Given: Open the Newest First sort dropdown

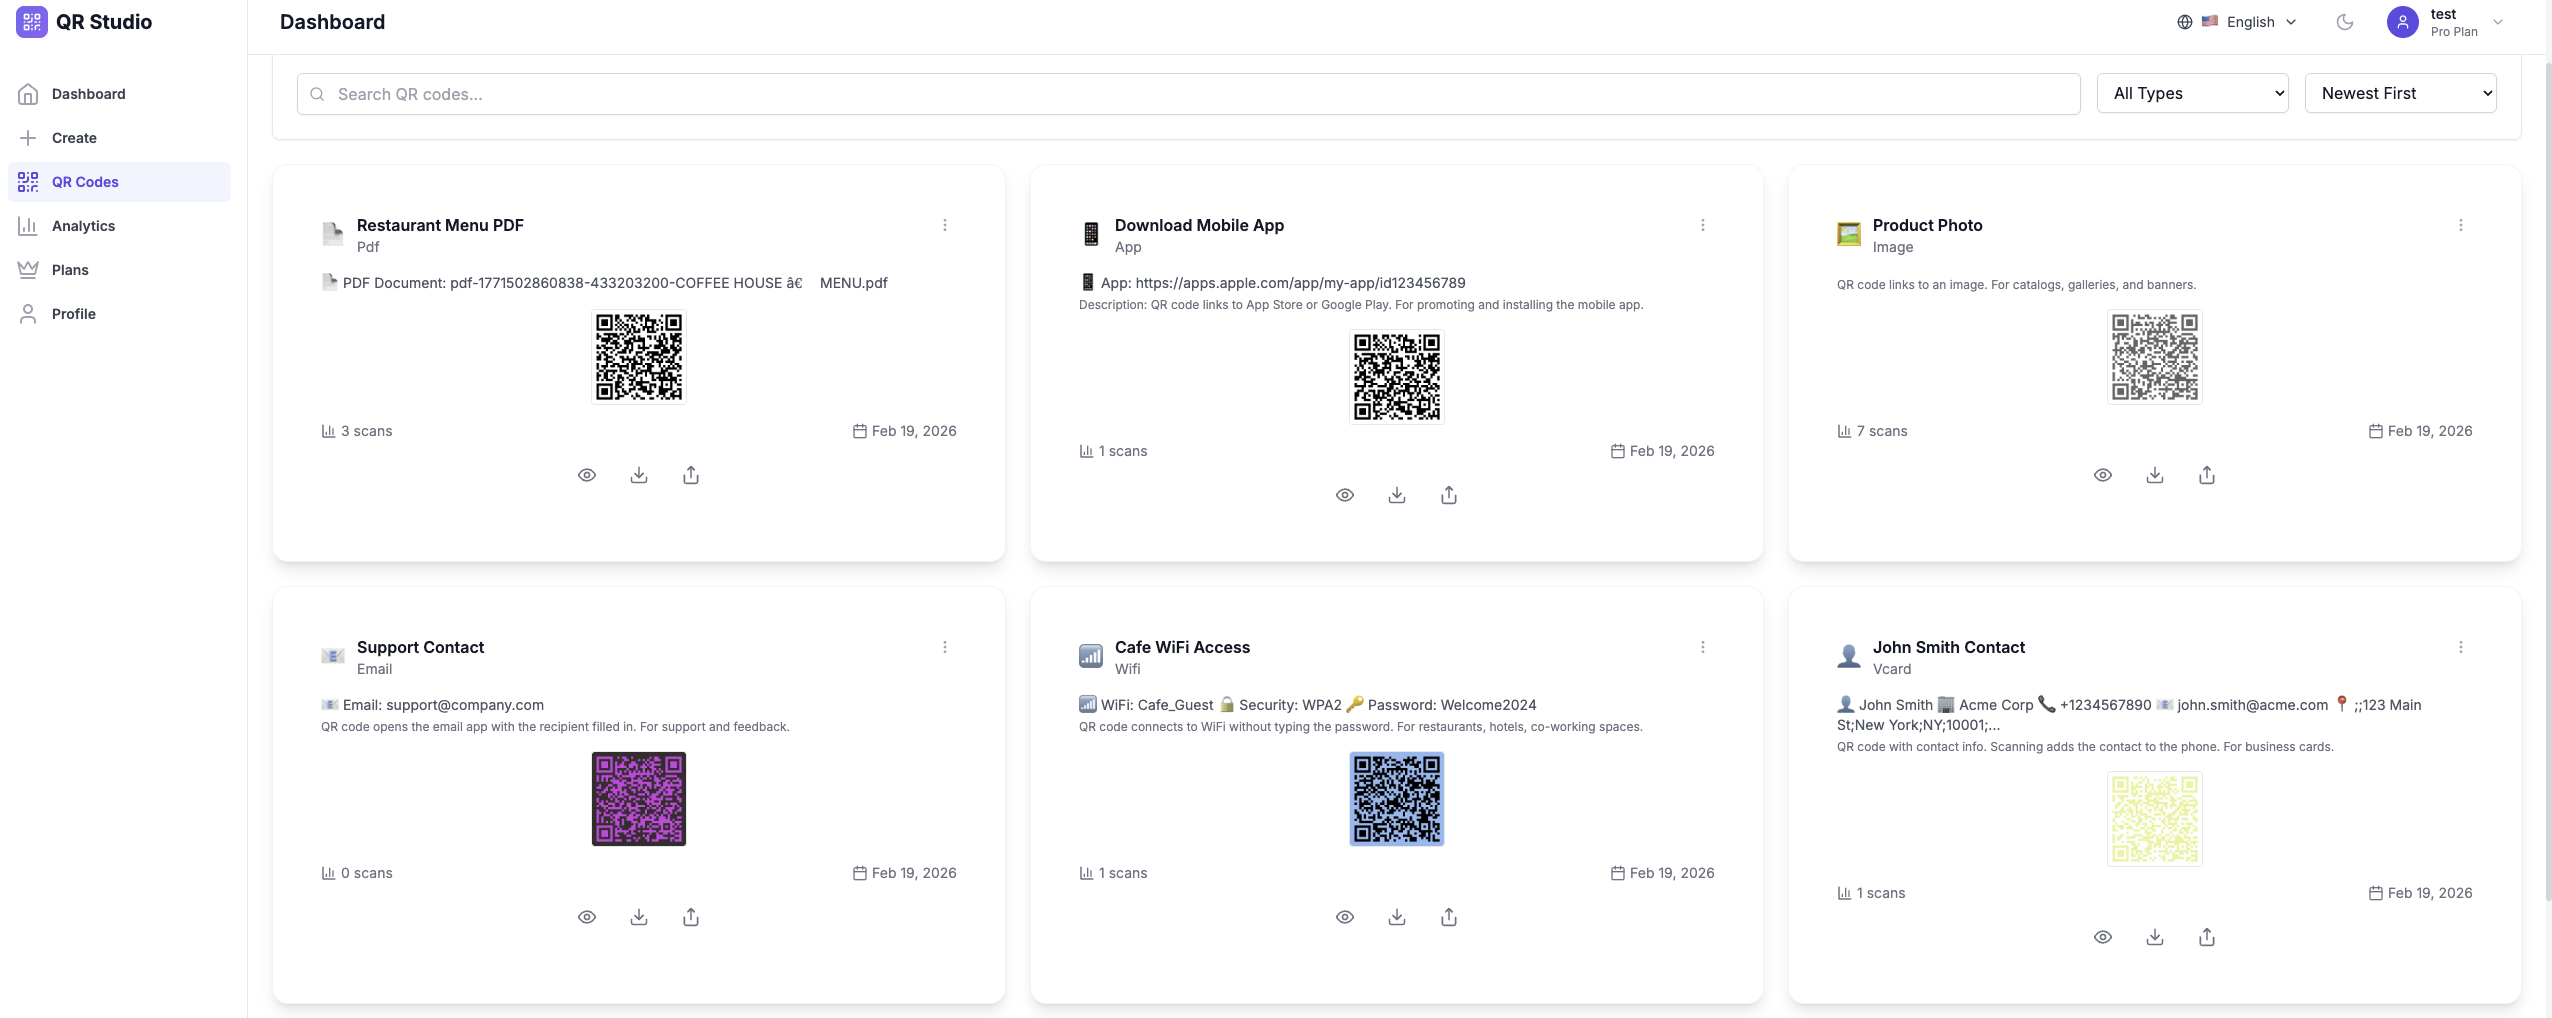Looking at the screenshot, I should click(x=2400, y=93).
